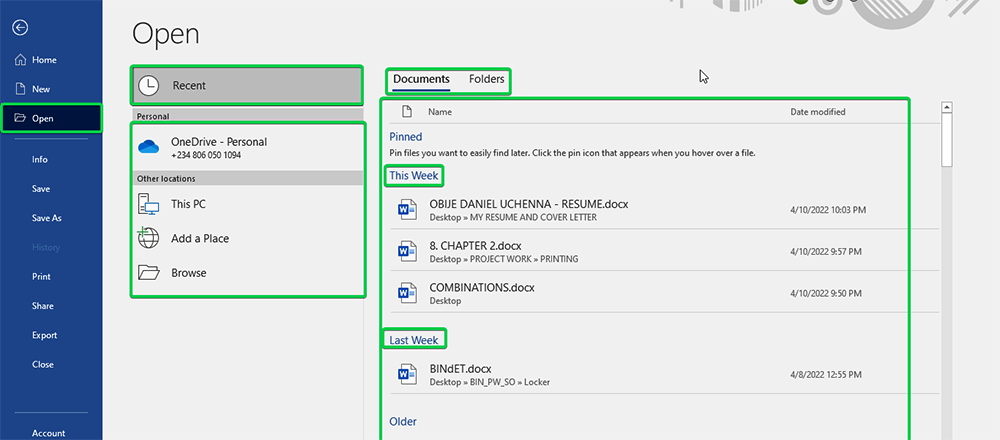Switch to the Folders tab
The image size is (1000, 440).
[x=487, y=79]
